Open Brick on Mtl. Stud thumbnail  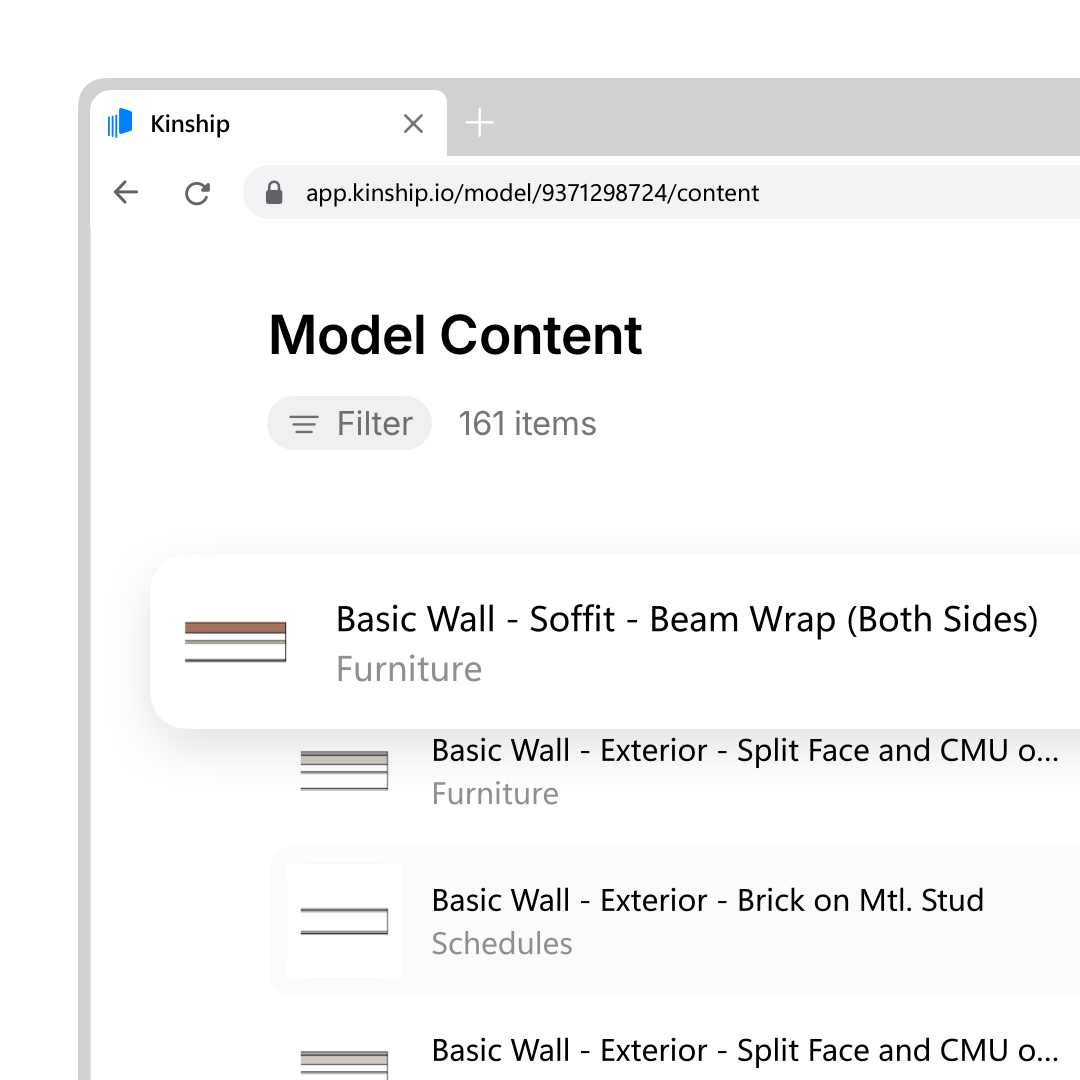click(x=344, y=921)
